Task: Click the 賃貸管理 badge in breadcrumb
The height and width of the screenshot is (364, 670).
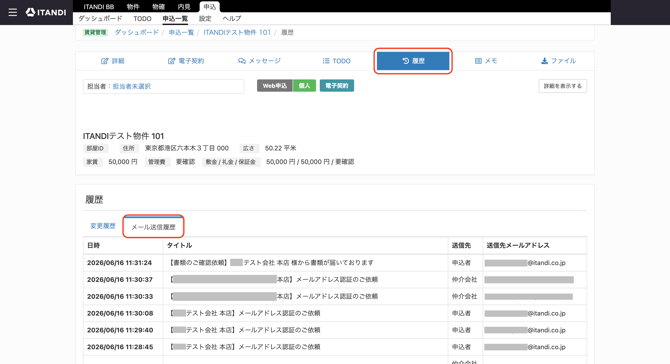Action: [95, 32]
